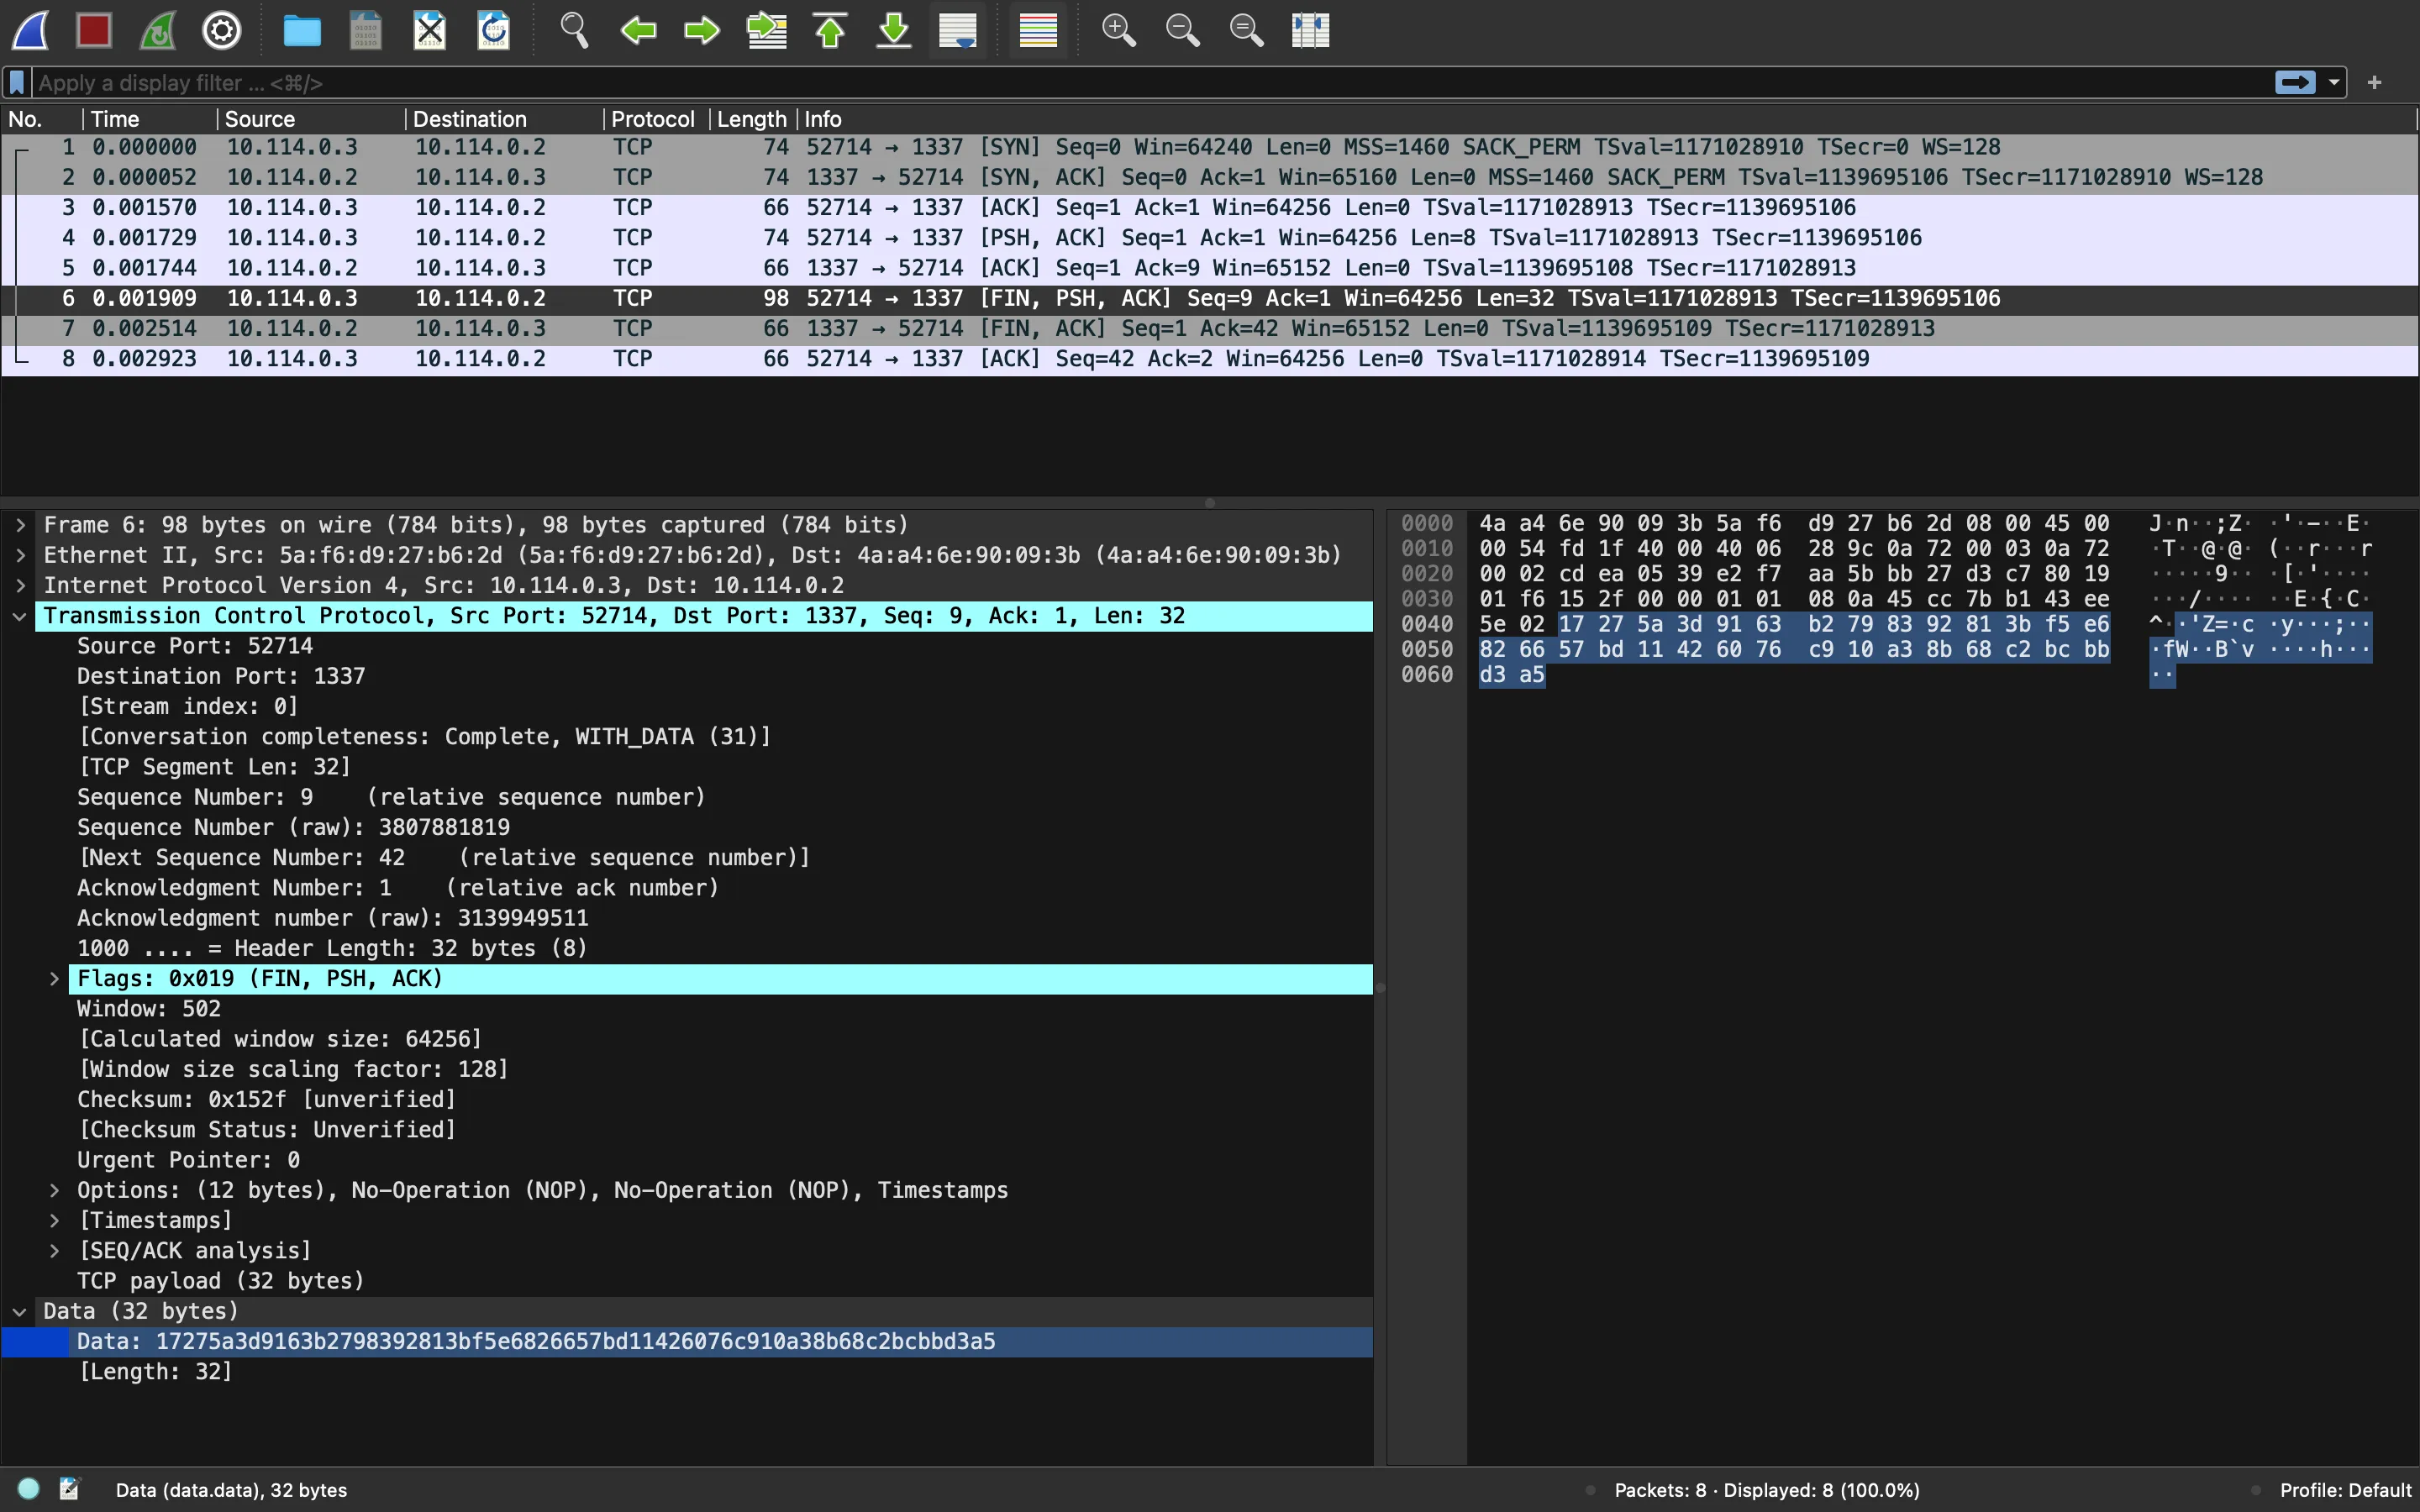Jump to the first packet arrow
The width and height of the screenshot is (2420, 1512).
830,30
